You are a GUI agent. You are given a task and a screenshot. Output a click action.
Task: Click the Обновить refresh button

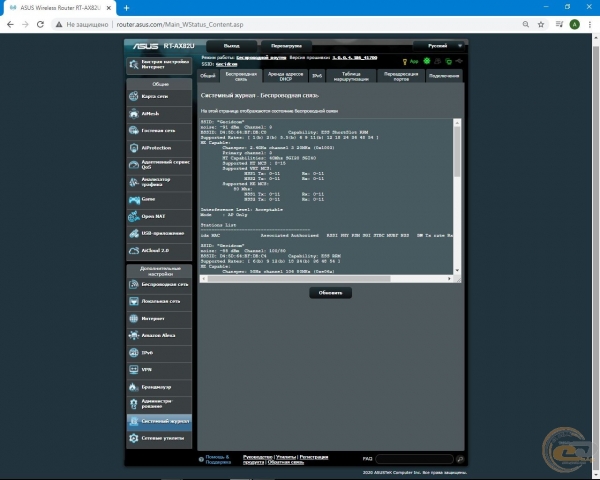pos(330,293)
